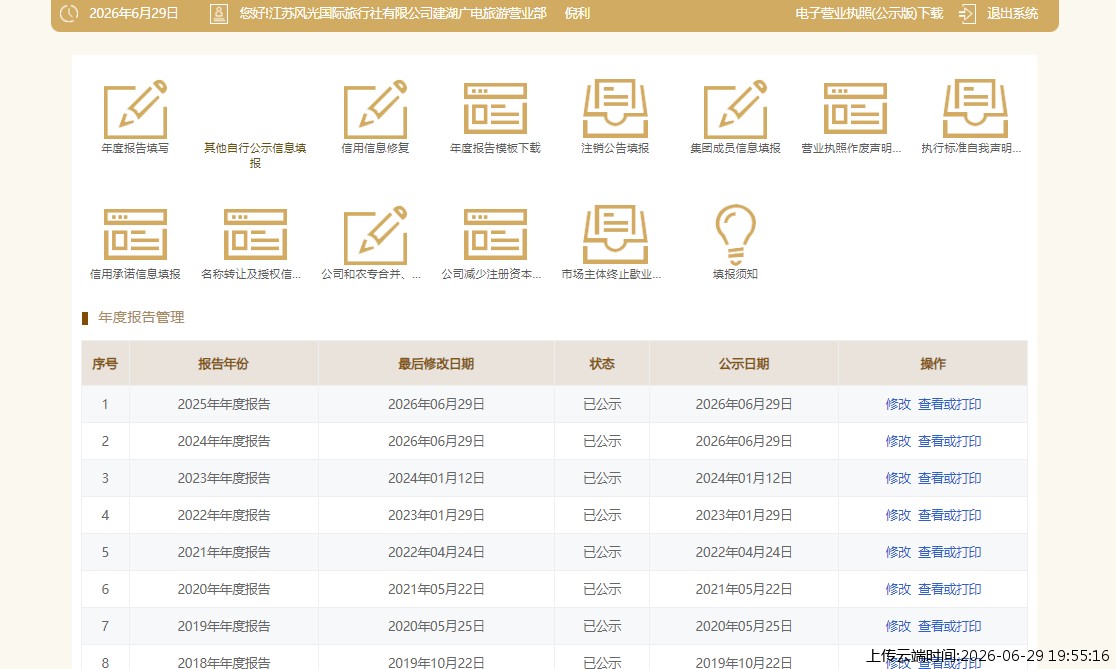
Task: Select the 2018年年度报告 cell
Action: coord(223,658)
